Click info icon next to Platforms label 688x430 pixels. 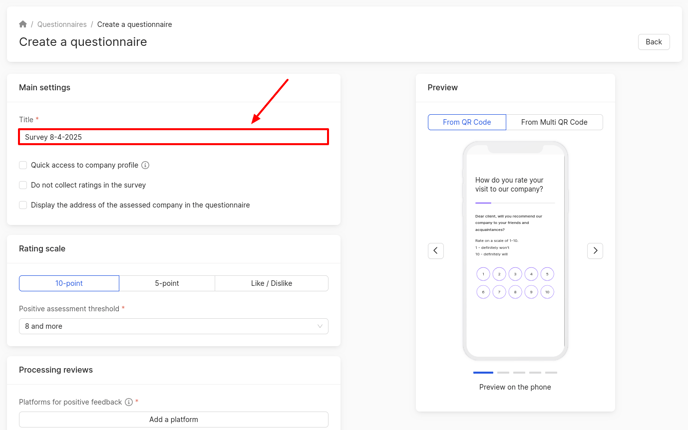click(129, 402)
